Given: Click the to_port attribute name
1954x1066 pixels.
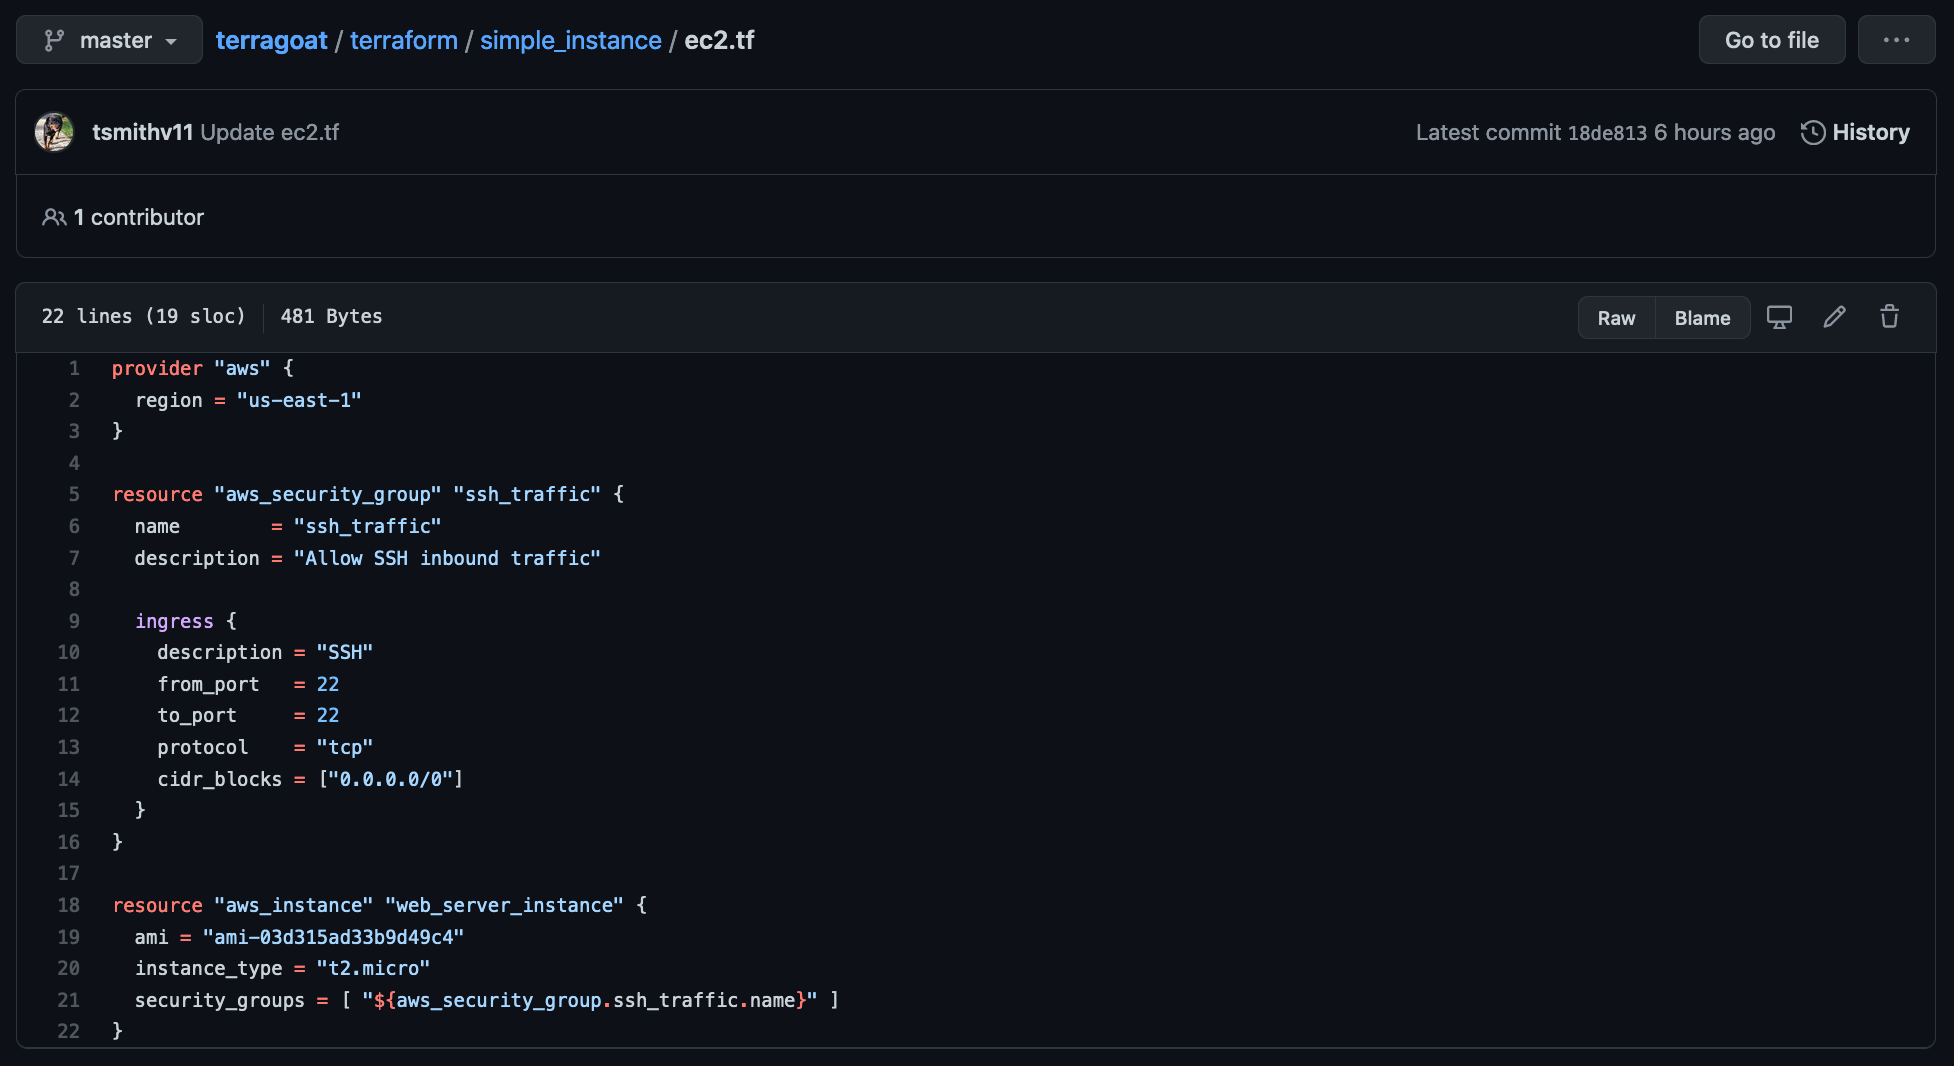Looking at the screenshot, I should point(197,715).
